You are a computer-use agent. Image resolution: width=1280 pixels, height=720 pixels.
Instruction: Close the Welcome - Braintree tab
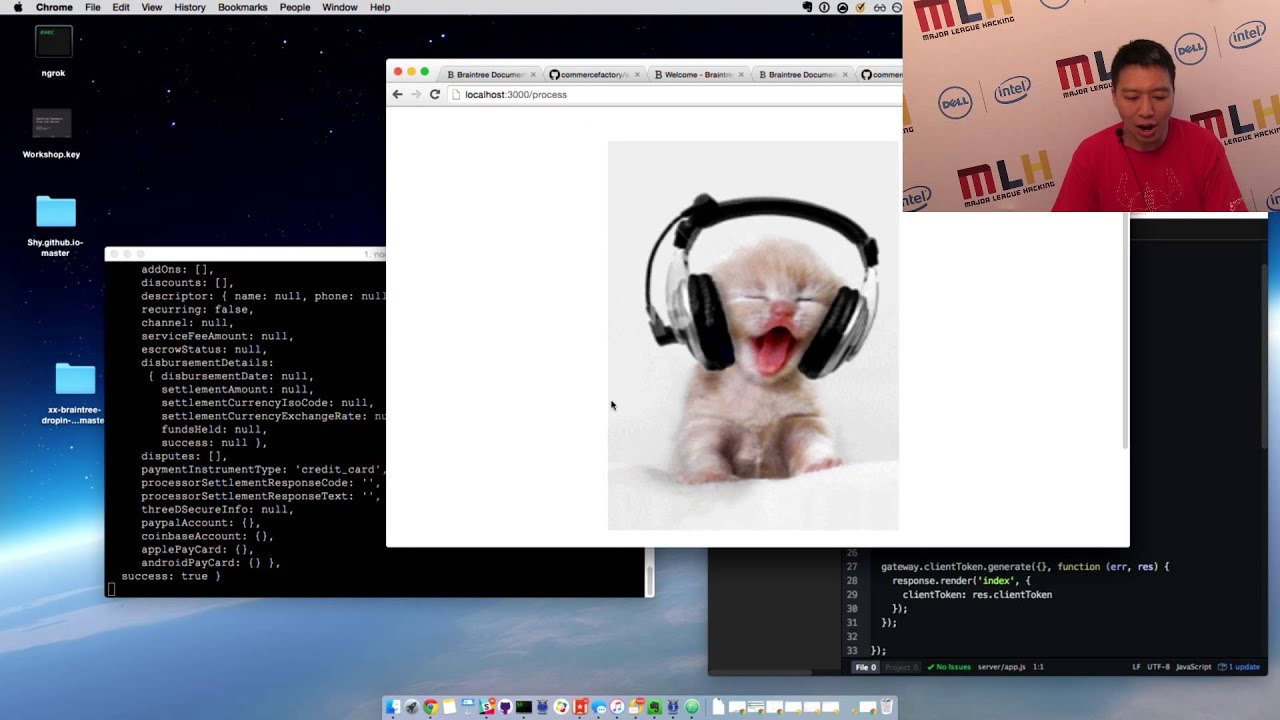coord(741,74)
